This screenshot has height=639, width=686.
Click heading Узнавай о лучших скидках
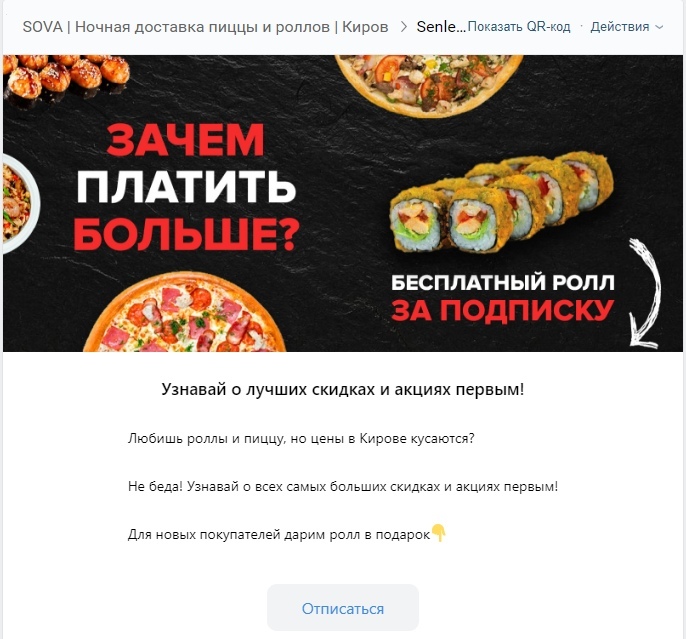click(343, 389)
